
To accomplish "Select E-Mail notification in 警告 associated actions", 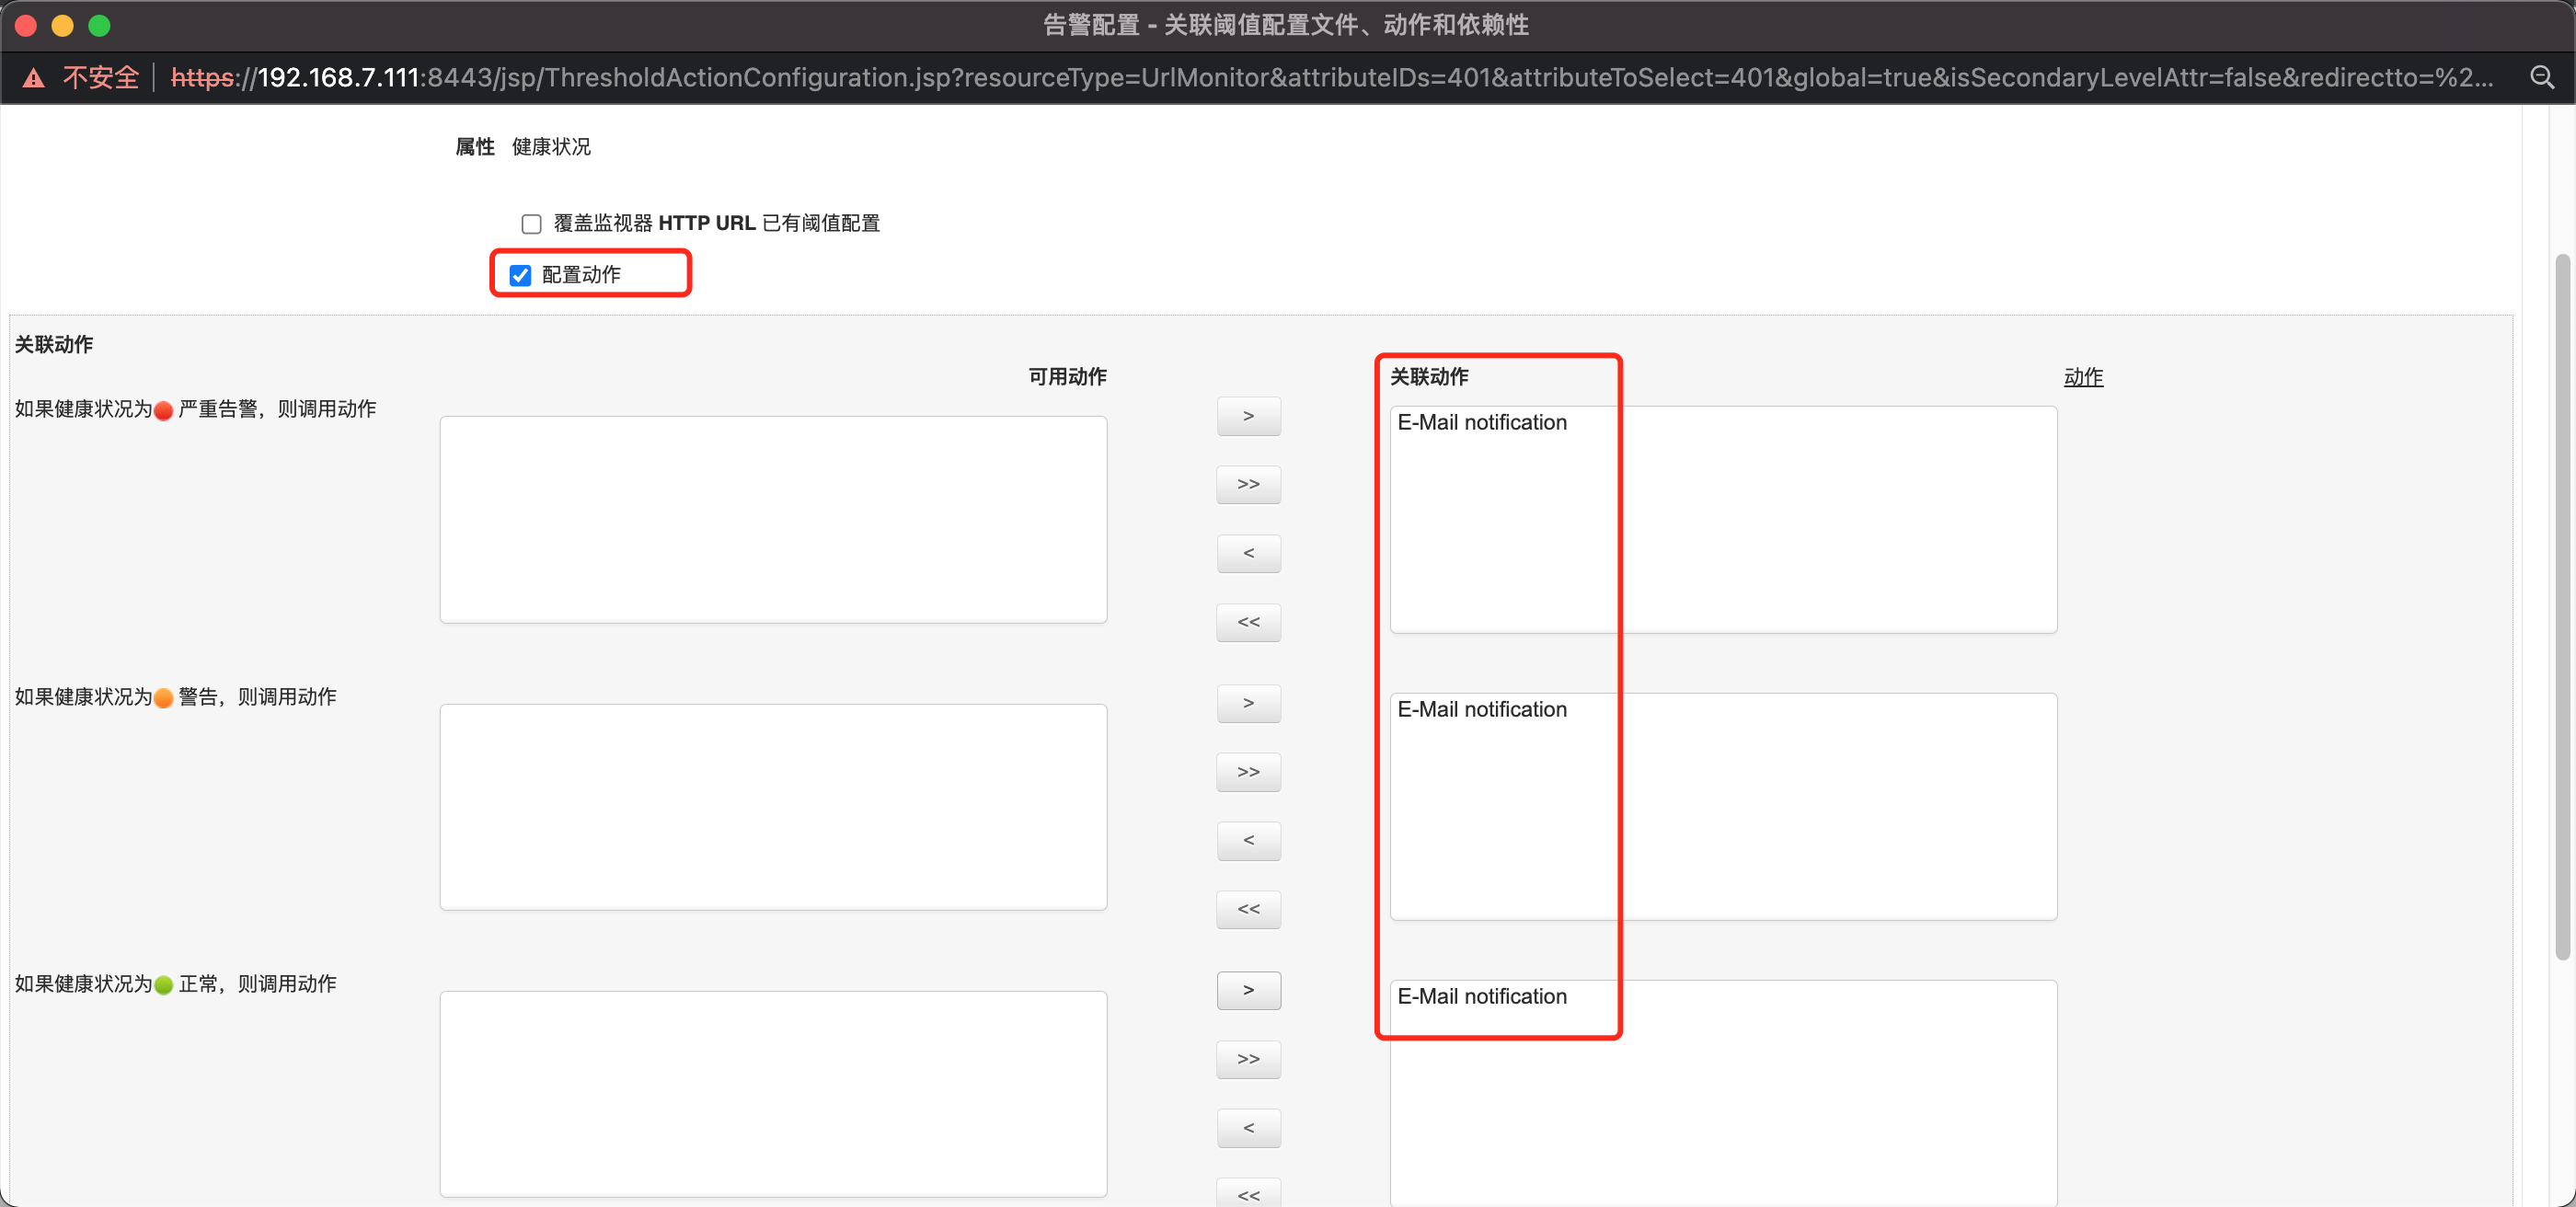I will click(x=1482, y=710).
